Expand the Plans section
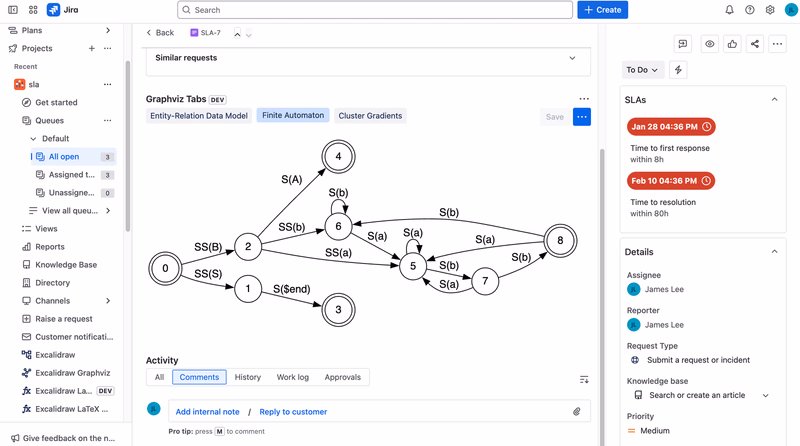This screenshot has height=446, width=800. pos(108,31)
